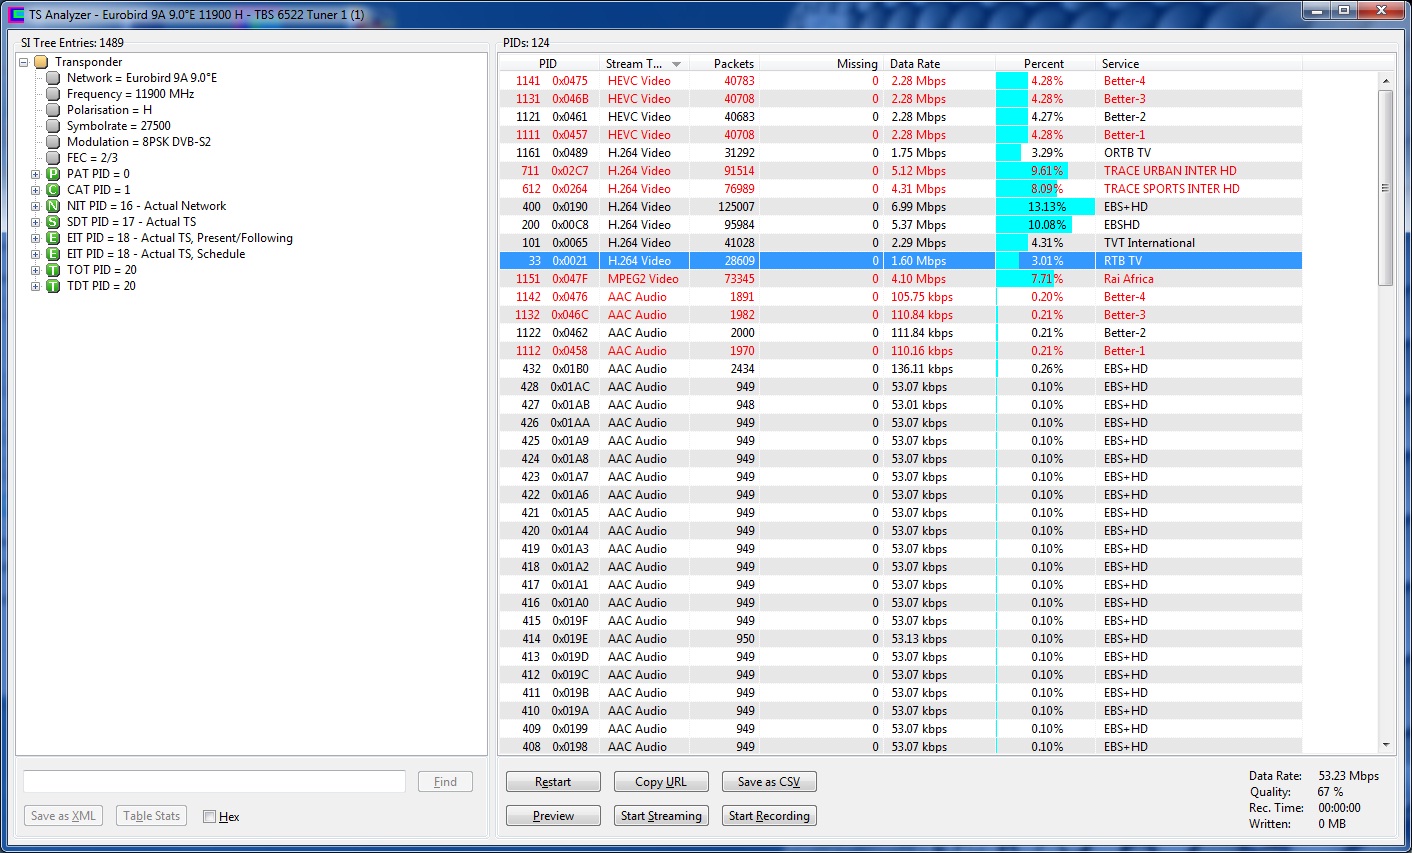Click the green P icon for PAT PID
The height and width of the screenshot is (853, 1412).
point(53,174)
